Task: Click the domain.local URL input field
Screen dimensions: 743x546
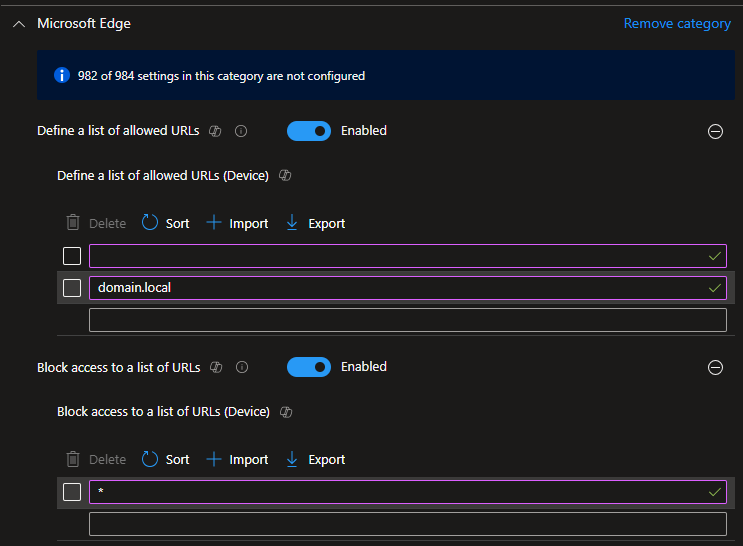Action: point(408,288)
